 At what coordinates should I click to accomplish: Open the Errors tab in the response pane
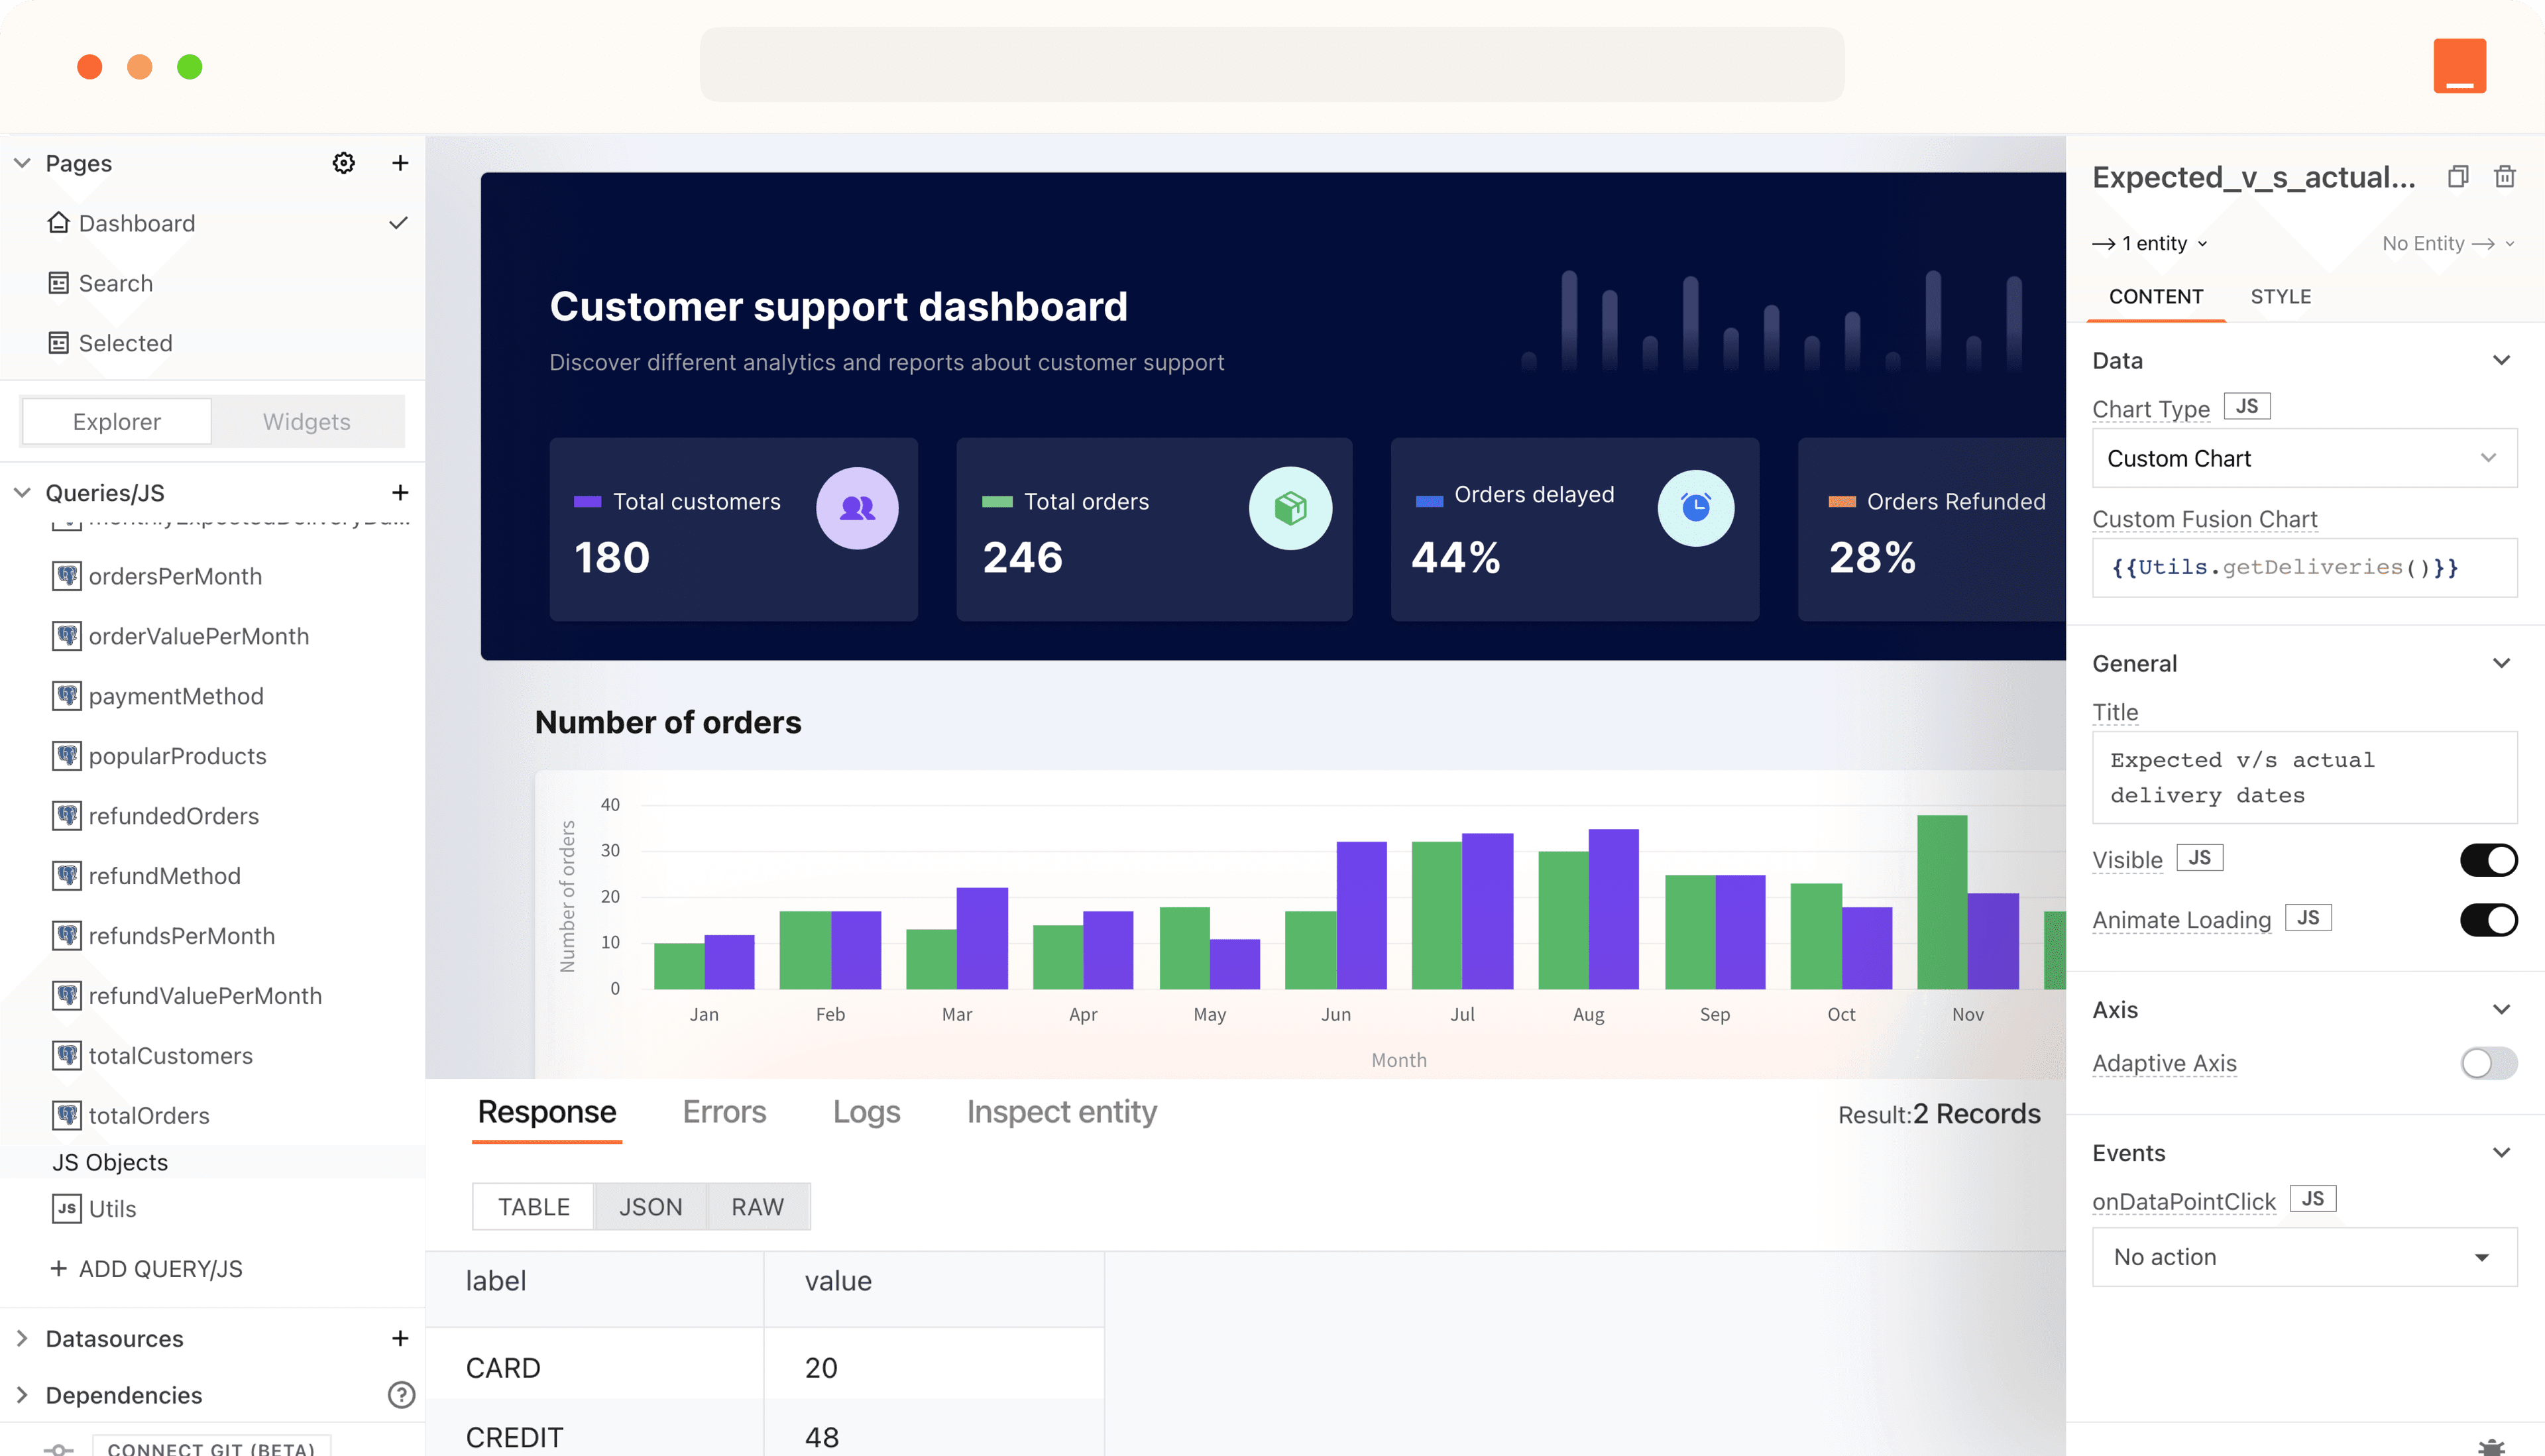coord(723,1111)
